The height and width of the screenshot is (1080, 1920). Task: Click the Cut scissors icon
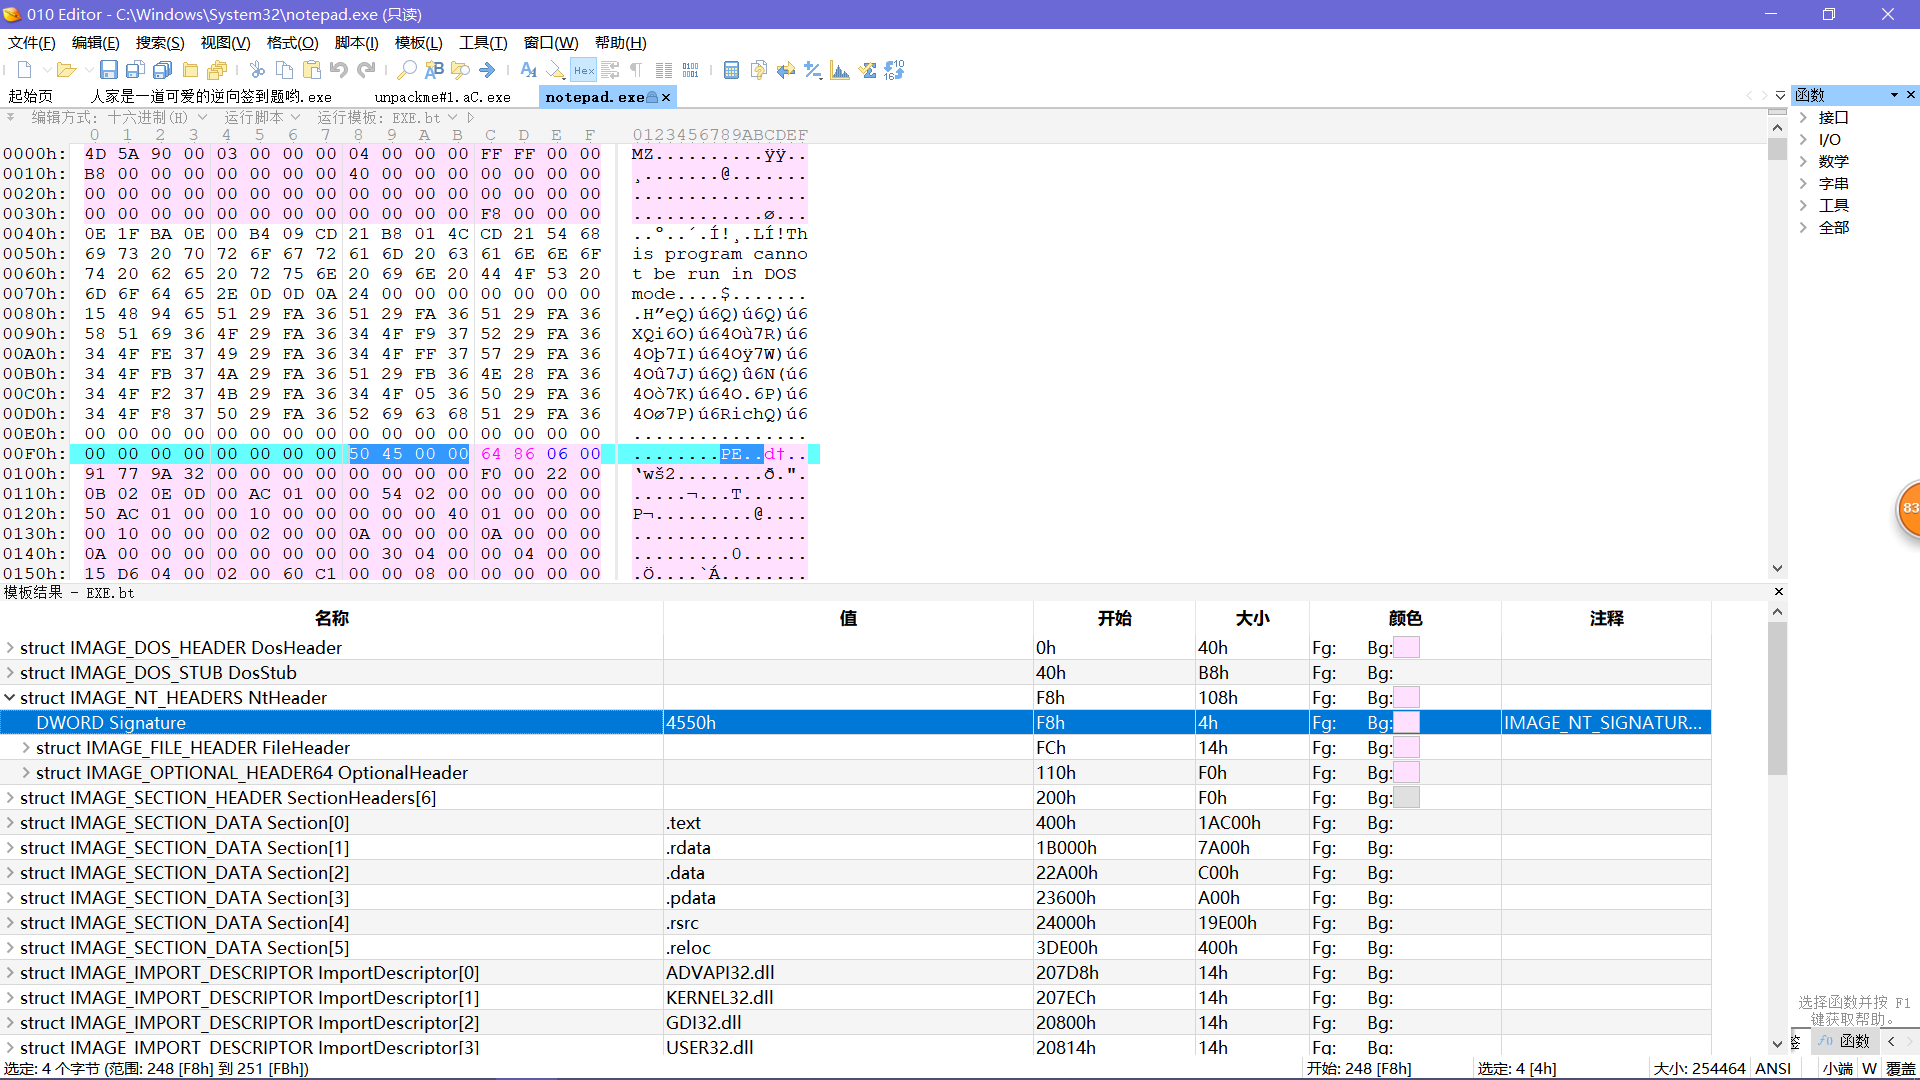[257, 70]
